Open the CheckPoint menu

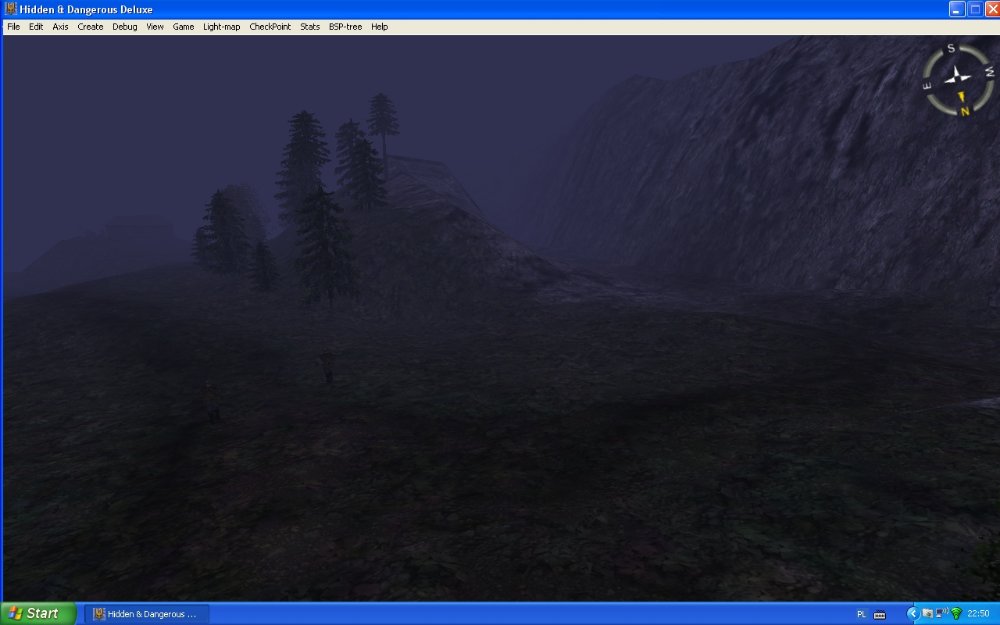(270, 27)
